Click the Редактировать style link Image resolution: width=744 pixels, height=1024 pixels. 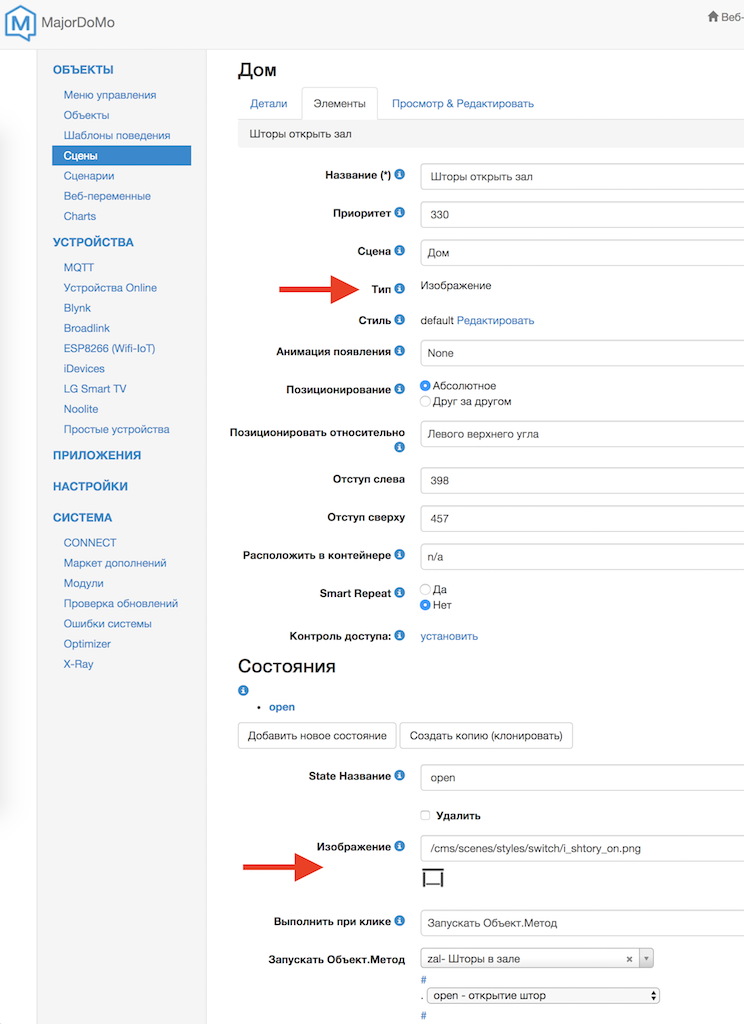[x=495, y=320]
